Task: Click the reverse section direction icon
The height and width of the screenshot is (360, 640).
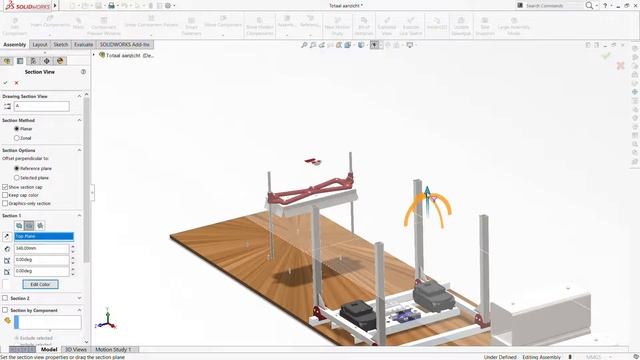Action: tap(7, 236)
